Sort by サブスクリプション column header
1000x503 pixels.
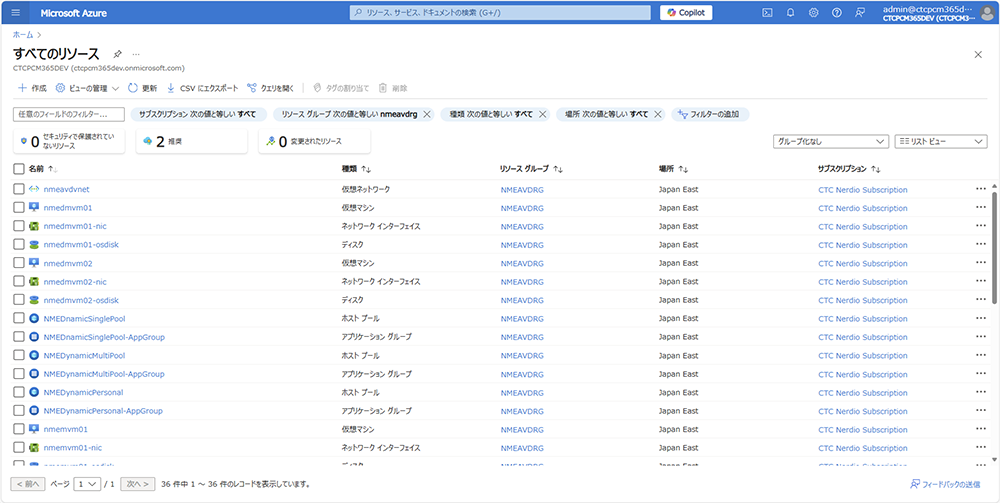tap(849, 169)
